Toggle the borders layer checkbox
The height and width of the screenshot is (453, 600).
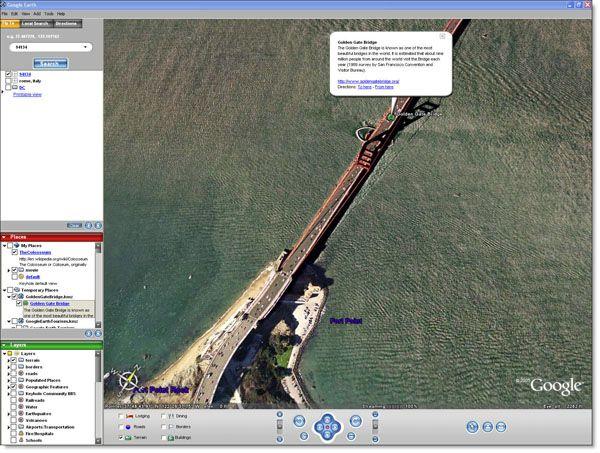13,367
